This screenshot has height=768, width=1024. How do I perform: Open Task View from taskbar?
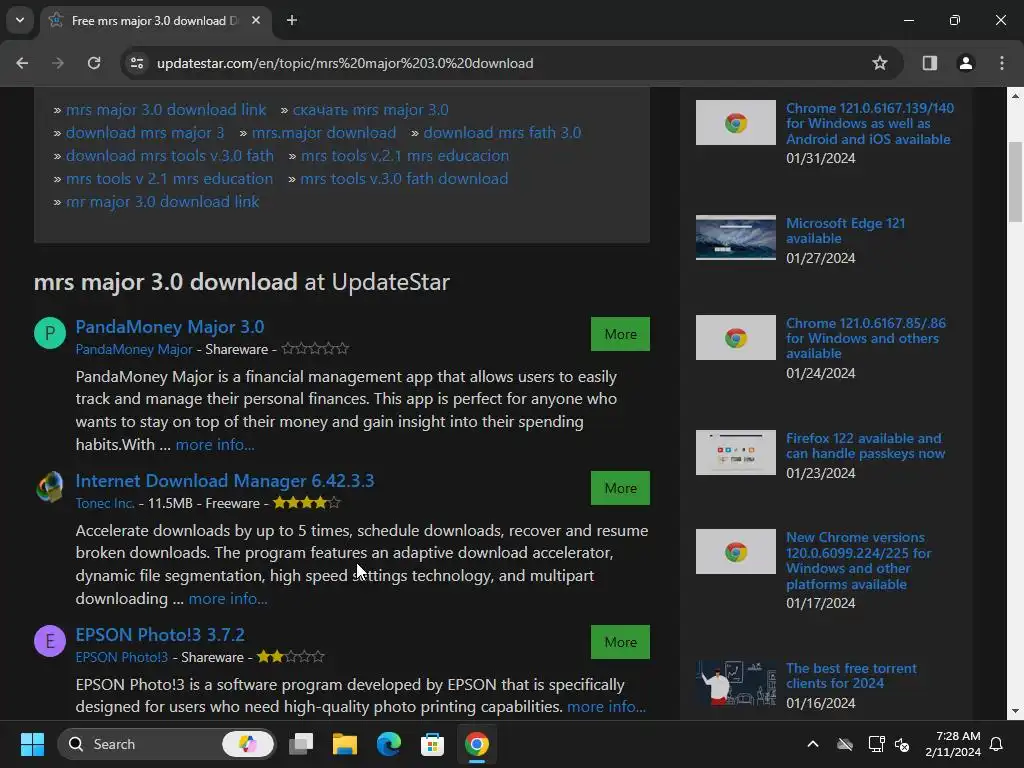(x=301, y=744)
